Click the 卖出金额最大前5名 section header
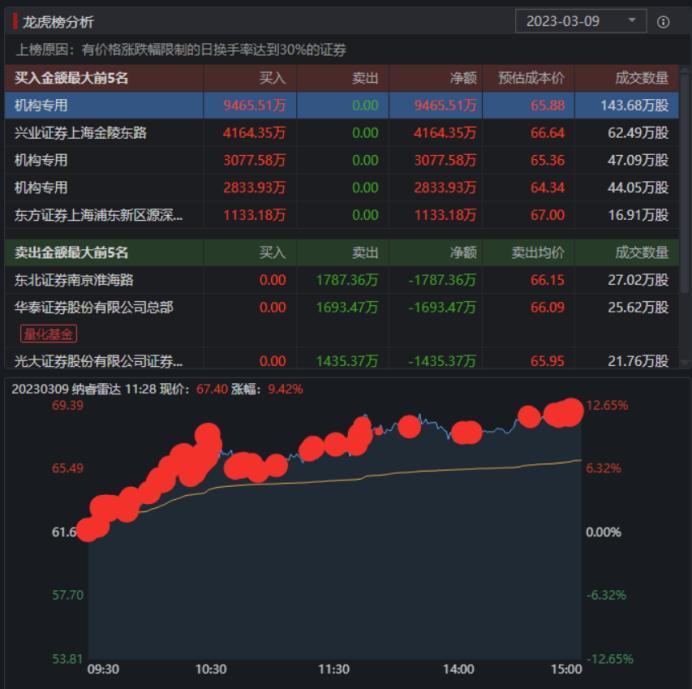The width and height of the screenshot is (692, 689). click(72, 253)
